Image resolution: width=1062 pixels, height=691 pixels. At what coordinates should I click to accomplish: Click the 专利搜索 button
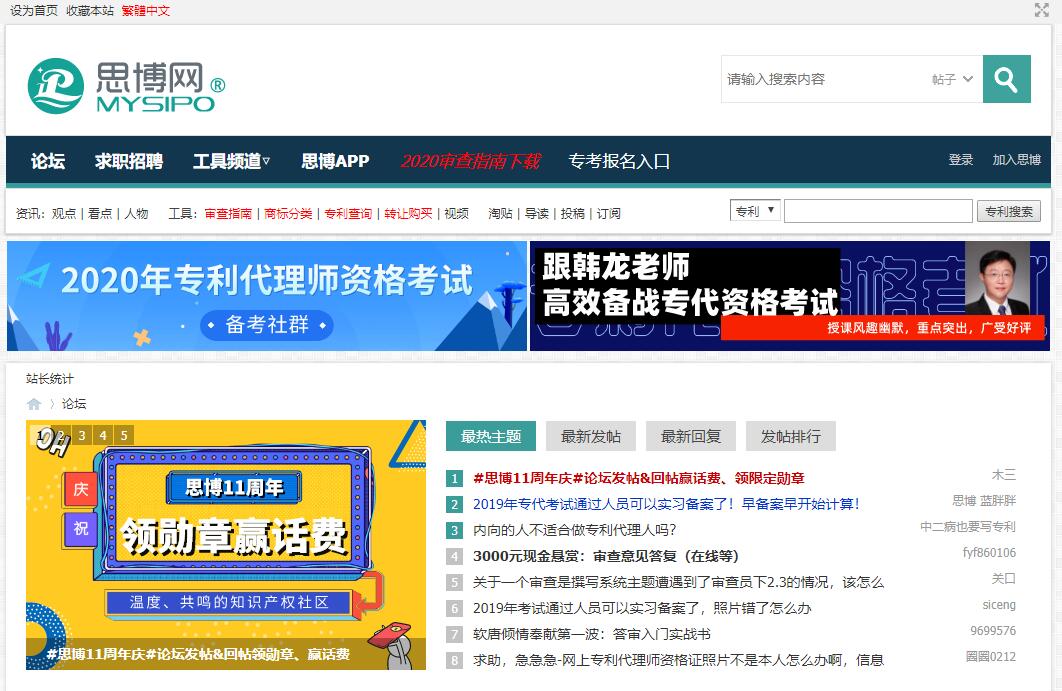[x=1008, y=211]
